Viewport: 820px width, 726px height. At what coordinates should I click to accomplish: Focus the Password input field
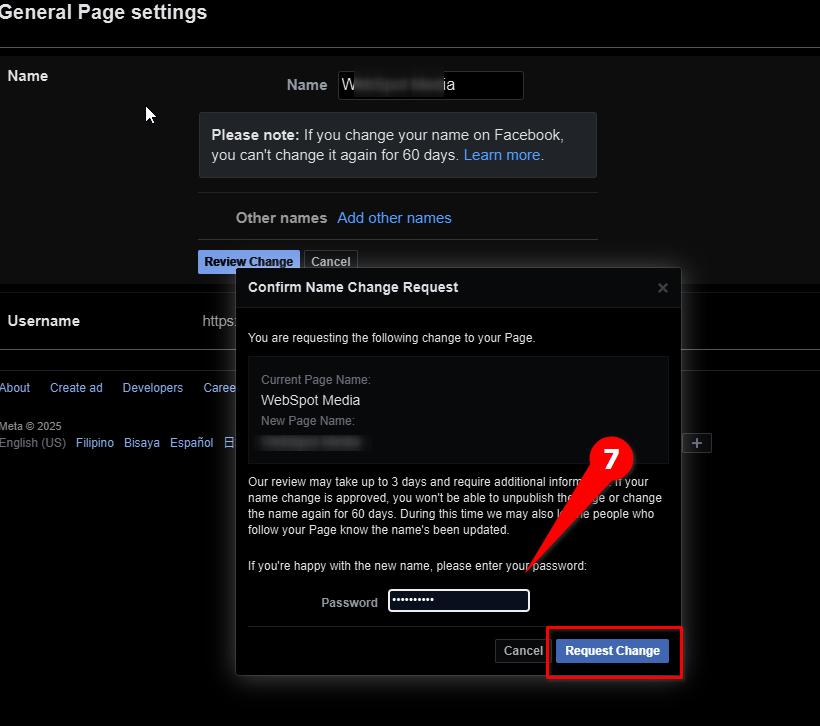pos(459,600)
